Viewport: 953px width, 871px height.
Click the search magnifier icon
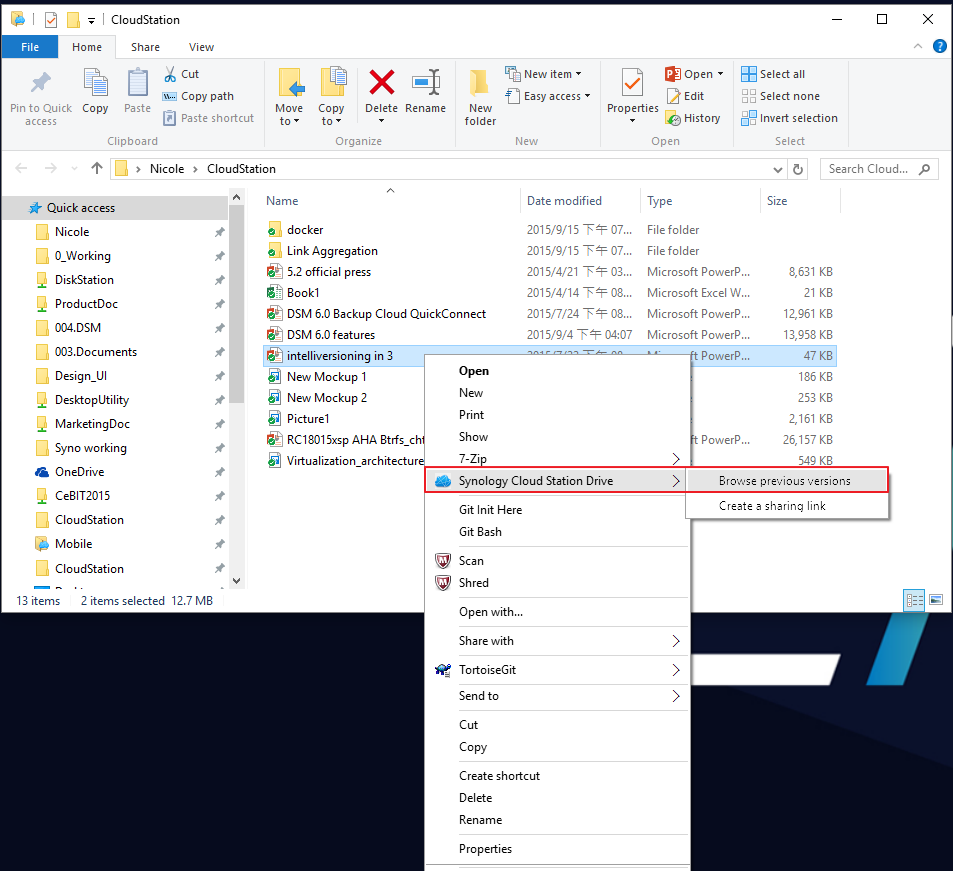click(924, 169)
